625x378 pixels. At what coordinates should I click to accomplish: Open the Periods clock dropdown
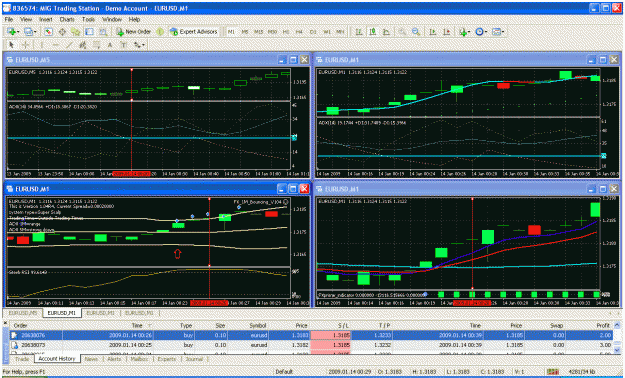tap(481, 32)
